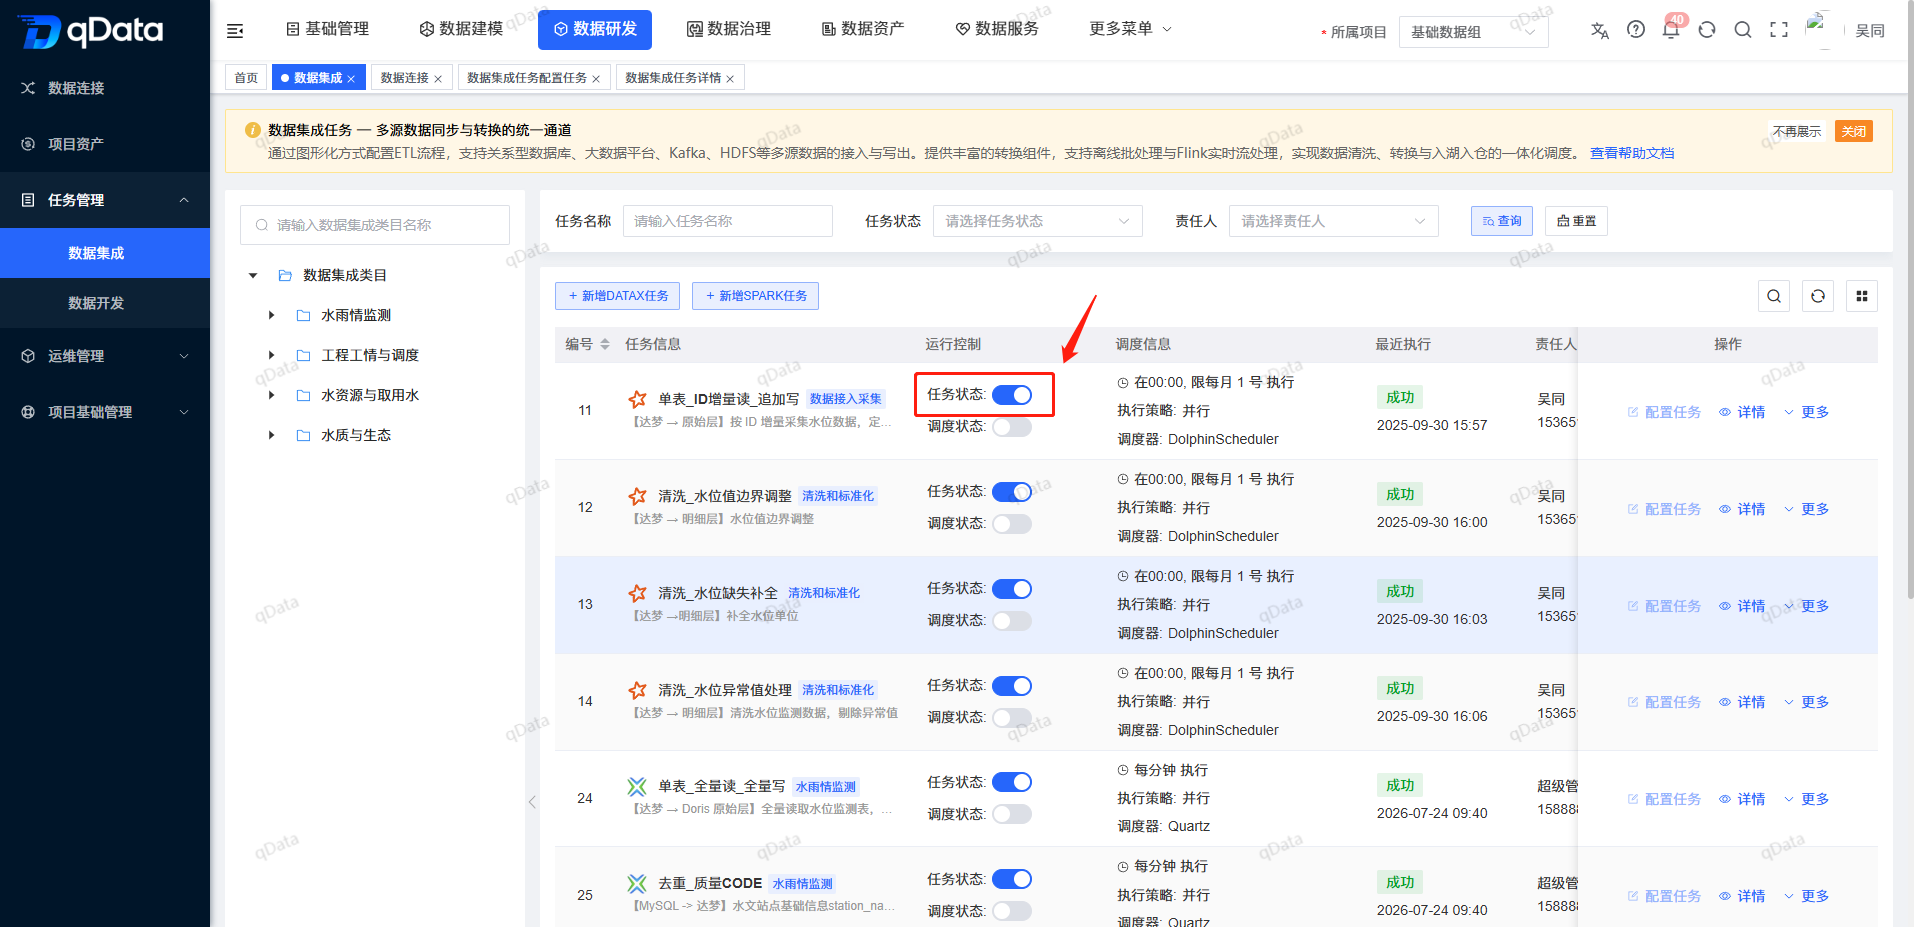Image resolution: width=1914 pixels, height=927 pixels.
Task: Select 数据开发 in sidebar
Action: click(x=105, y=303)
